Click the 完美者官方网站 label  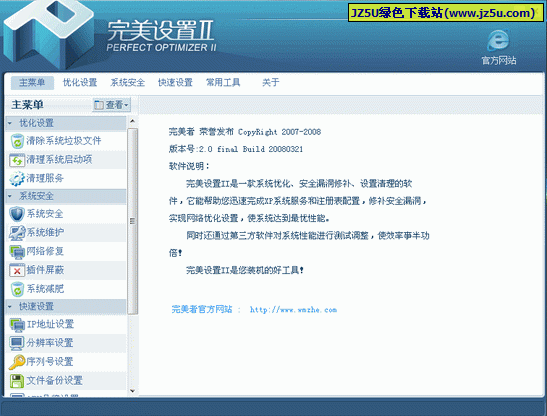coord(202,309)
